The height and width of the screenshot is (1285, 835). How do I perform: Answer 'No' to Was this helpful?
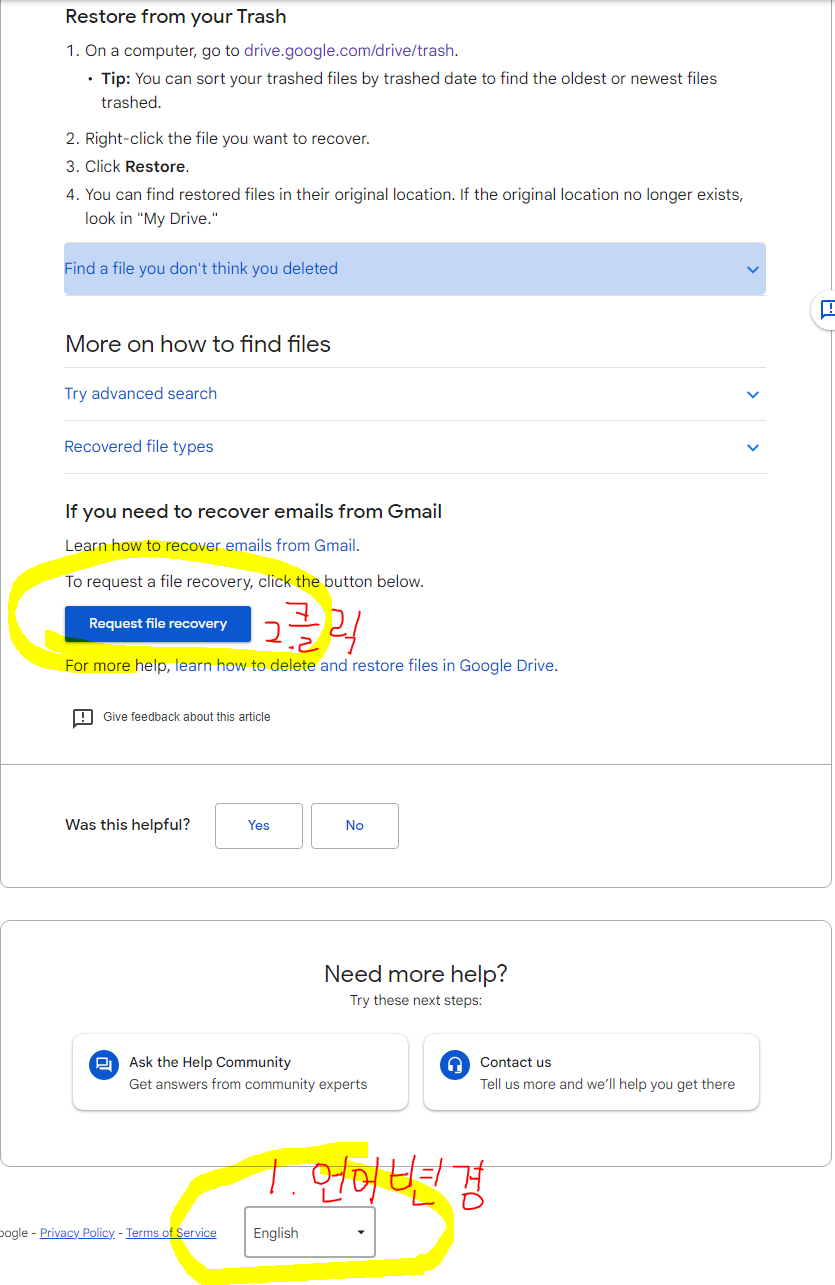coord(355,826)
